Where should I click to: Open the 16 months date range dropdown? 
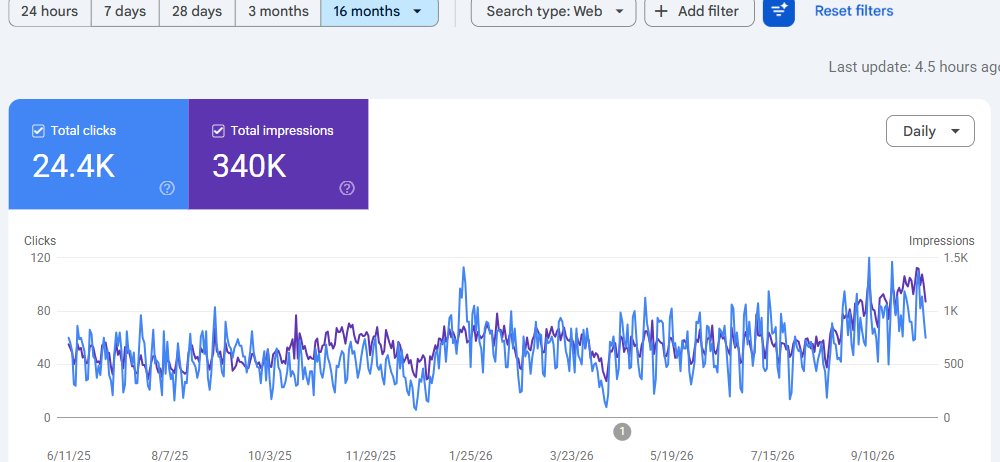coord(379,11)
